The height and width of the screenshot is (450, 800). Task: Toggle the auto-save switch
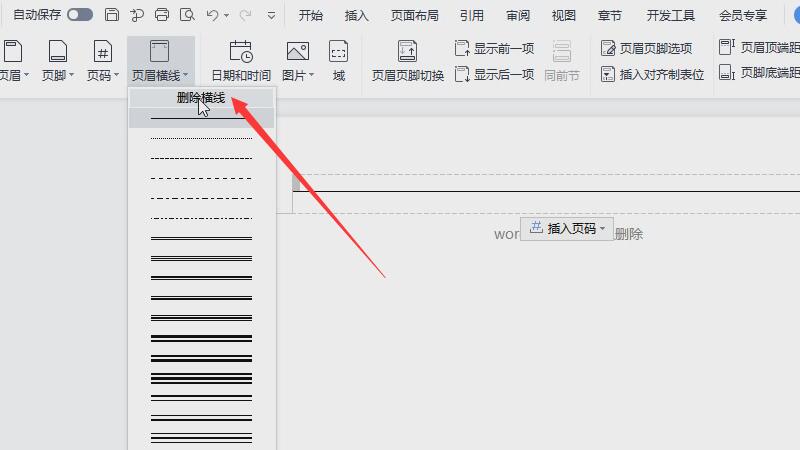pyautogui.click(x=80, y=15)
